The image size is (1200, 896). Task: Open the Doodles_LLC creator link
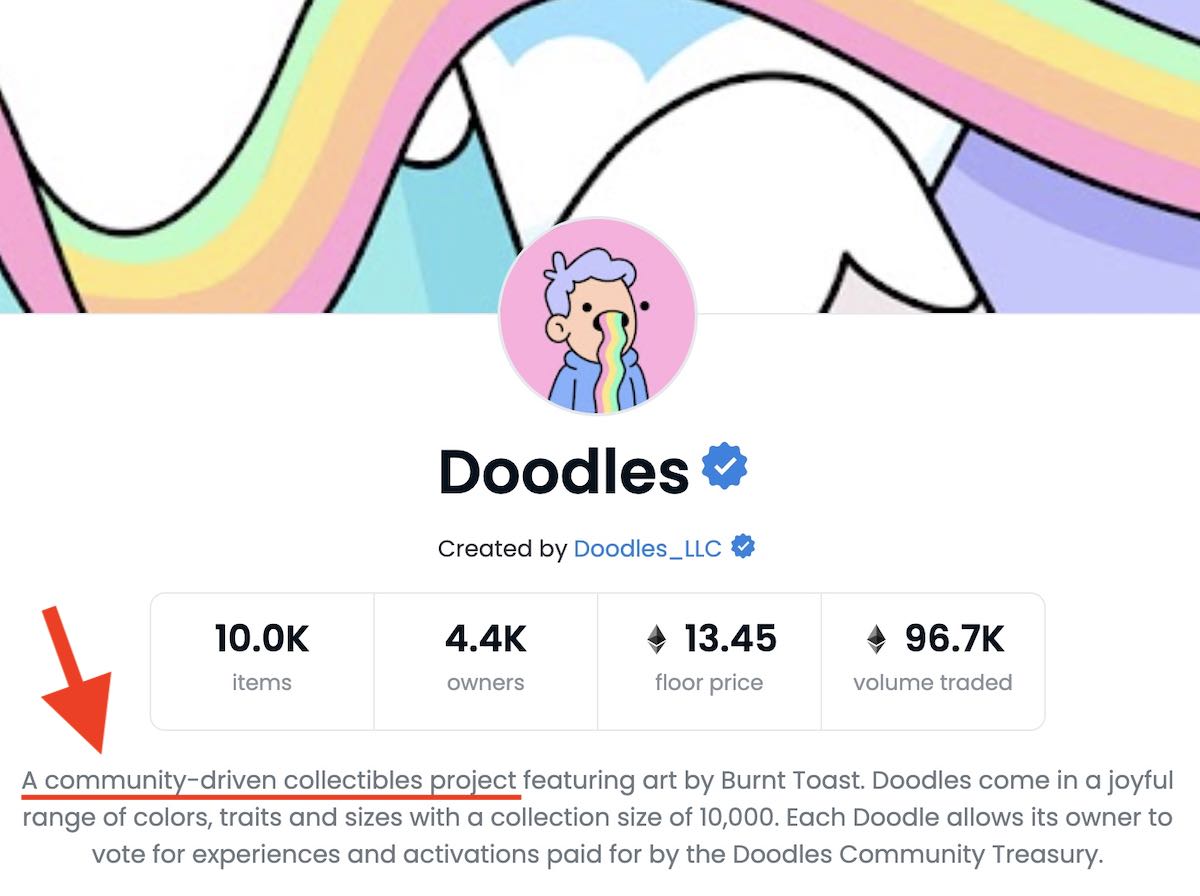click(647, 549)
